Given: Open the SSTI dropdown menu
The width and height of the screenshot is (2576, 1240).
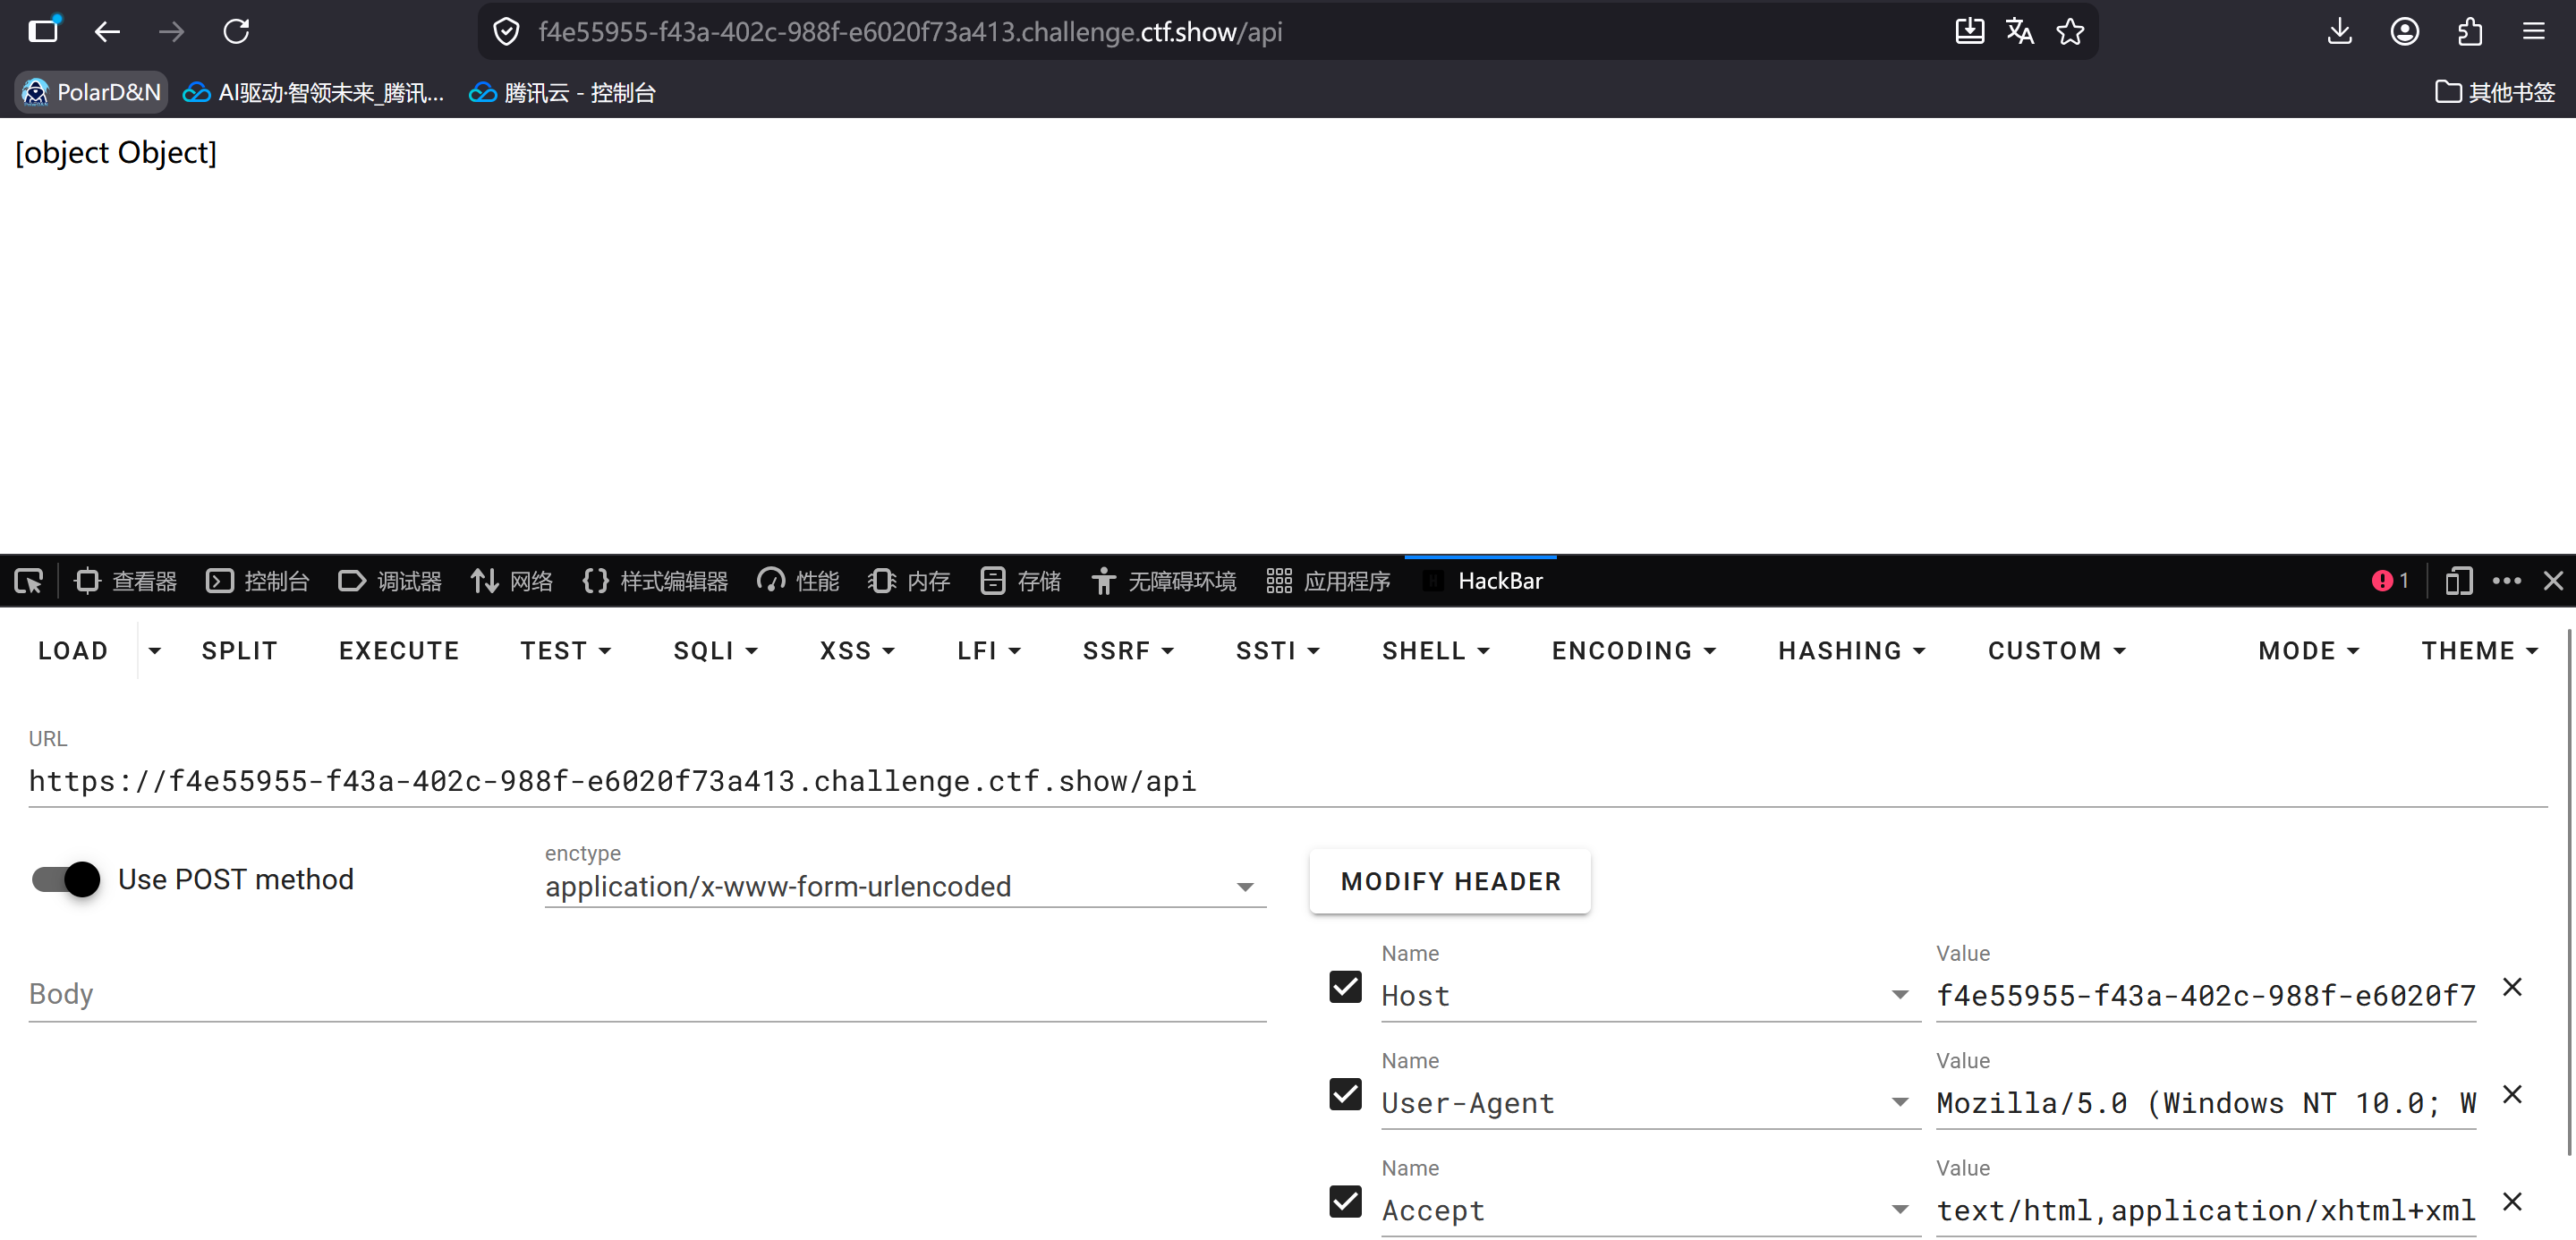Looking at the screenshot, I should (1278, 651).
